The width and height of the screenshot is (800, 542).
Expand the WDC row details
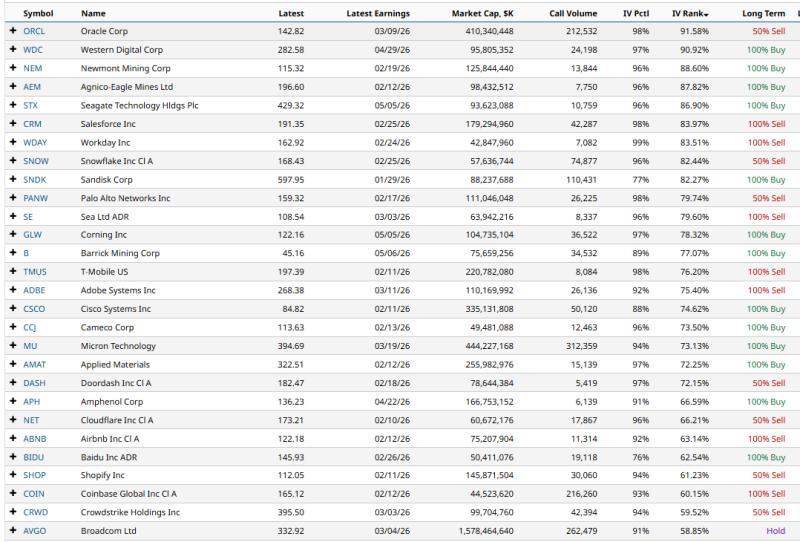click(13, 50)
